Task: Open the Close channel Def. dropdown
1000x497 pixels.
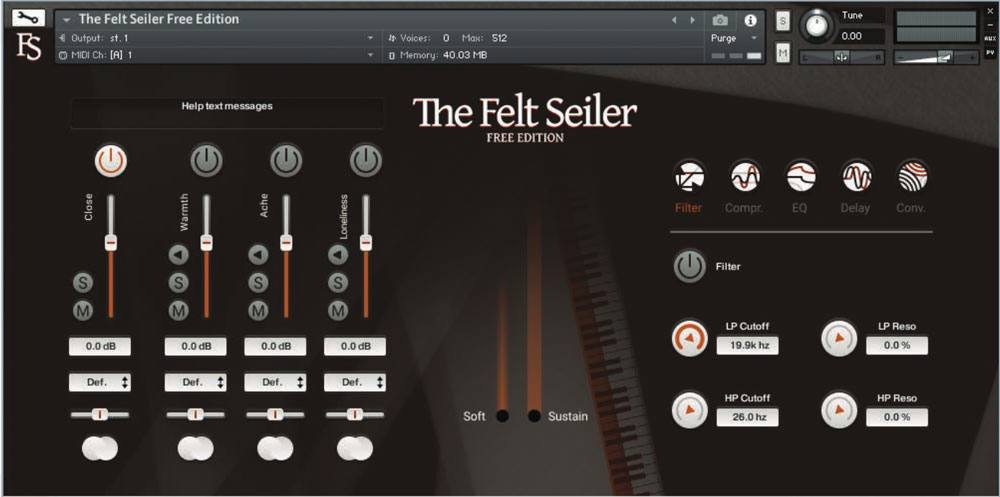Action: pos(99,382)
